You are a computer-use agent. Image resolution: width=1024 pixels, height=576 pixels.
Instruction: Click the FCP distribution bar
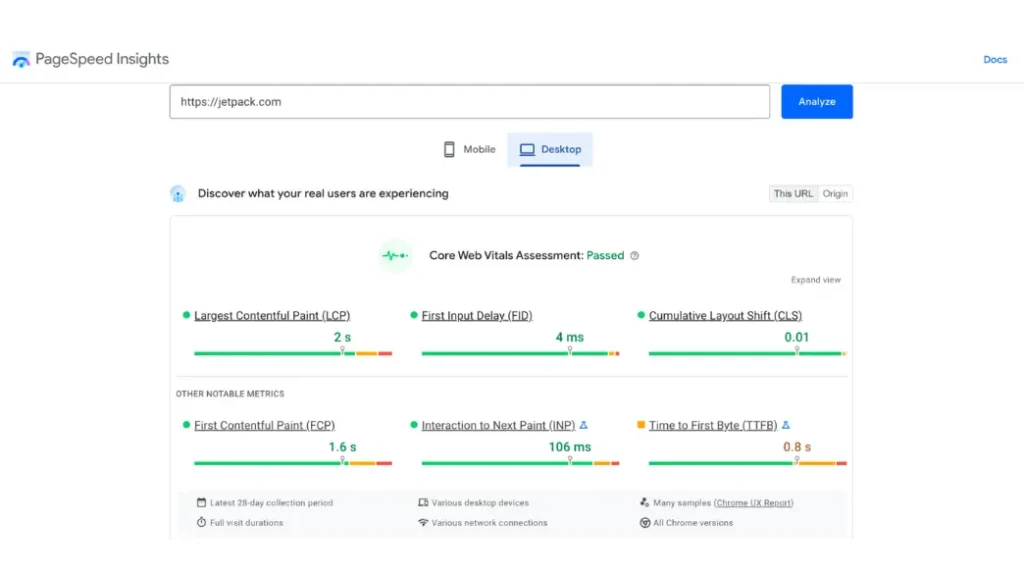[x=293, y=463]
